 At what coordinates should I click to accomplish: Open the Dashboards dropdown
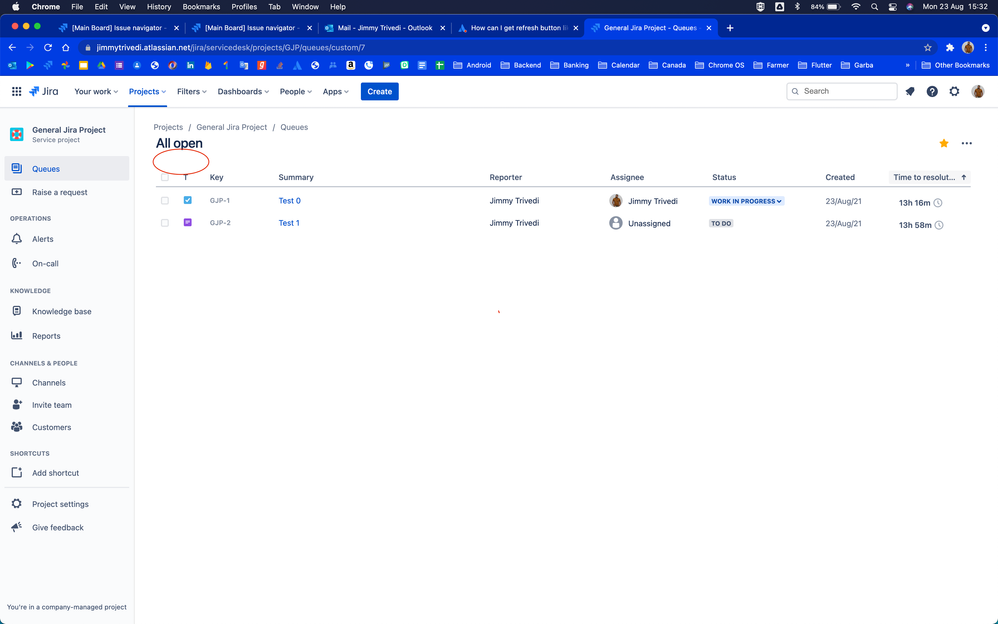[x=243, y=91]
